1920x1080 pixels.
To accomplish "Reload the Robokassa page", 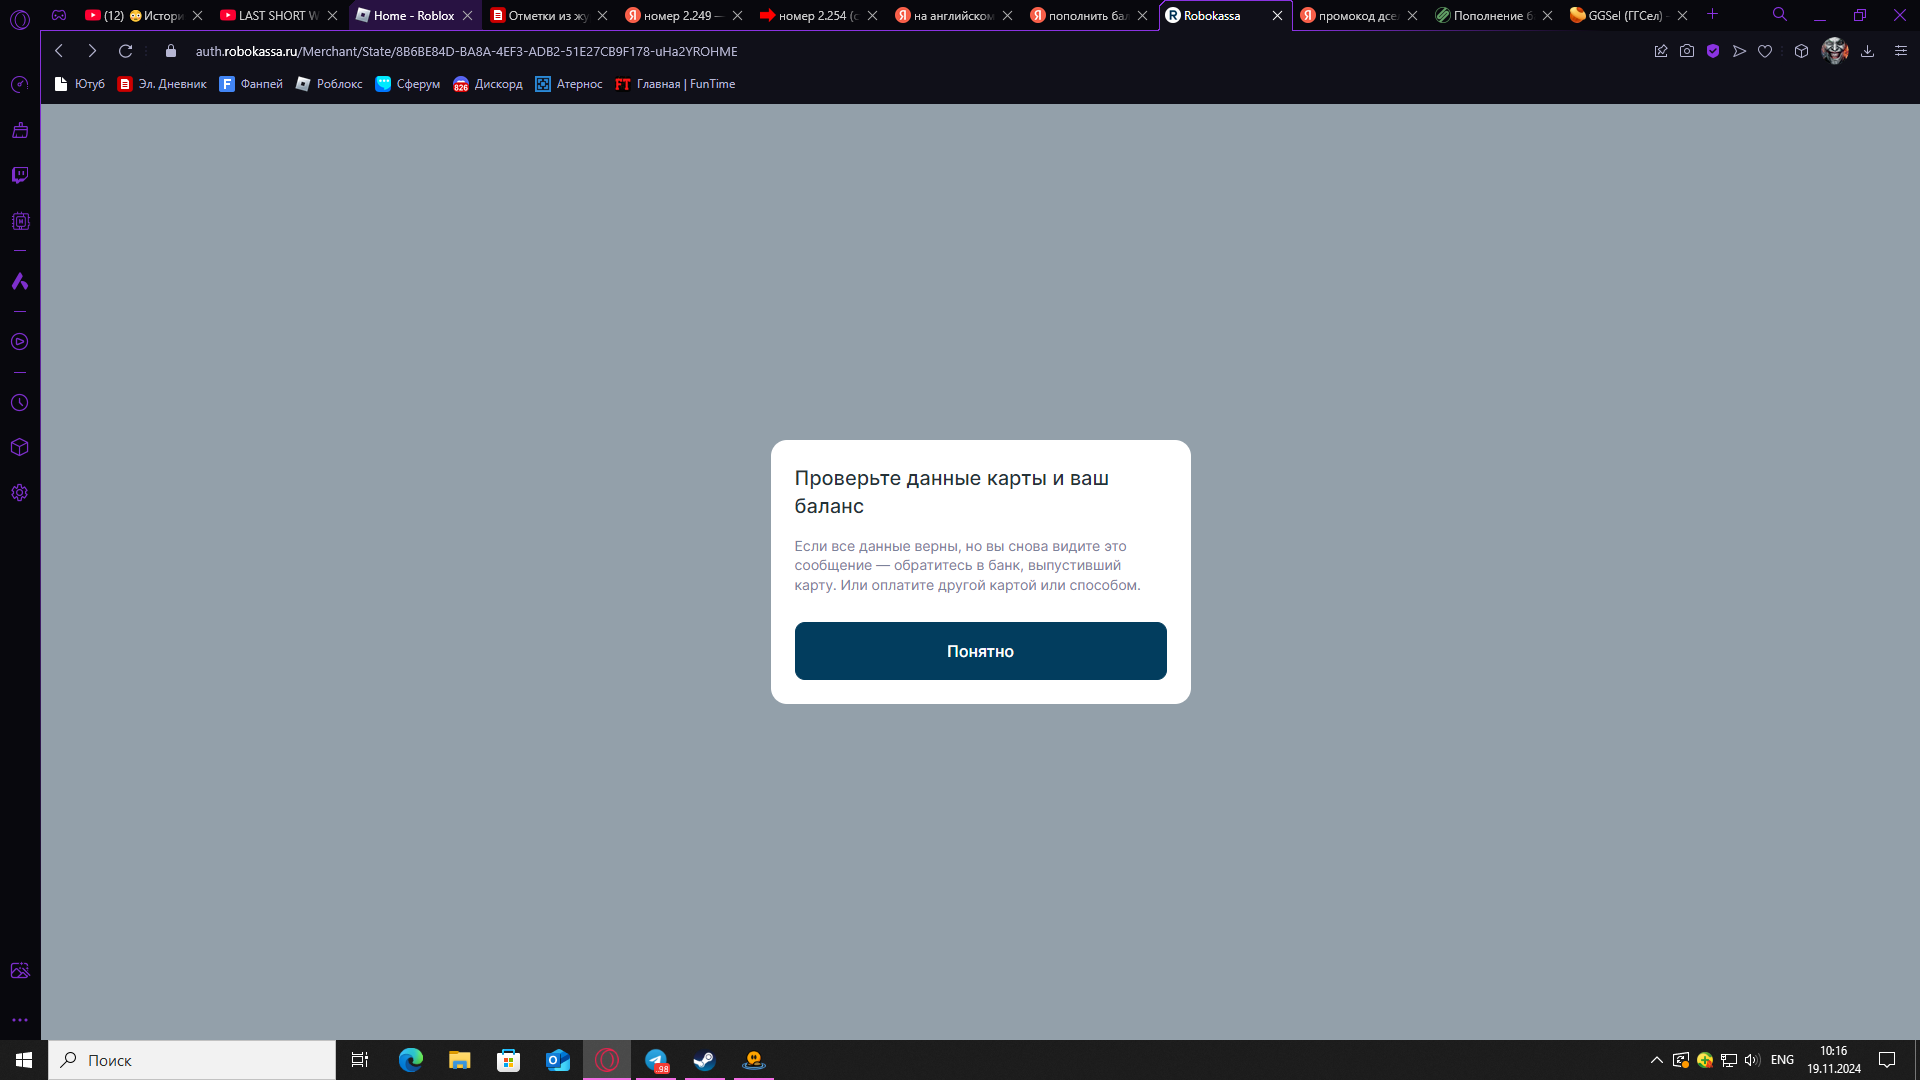I will (125, 51).
